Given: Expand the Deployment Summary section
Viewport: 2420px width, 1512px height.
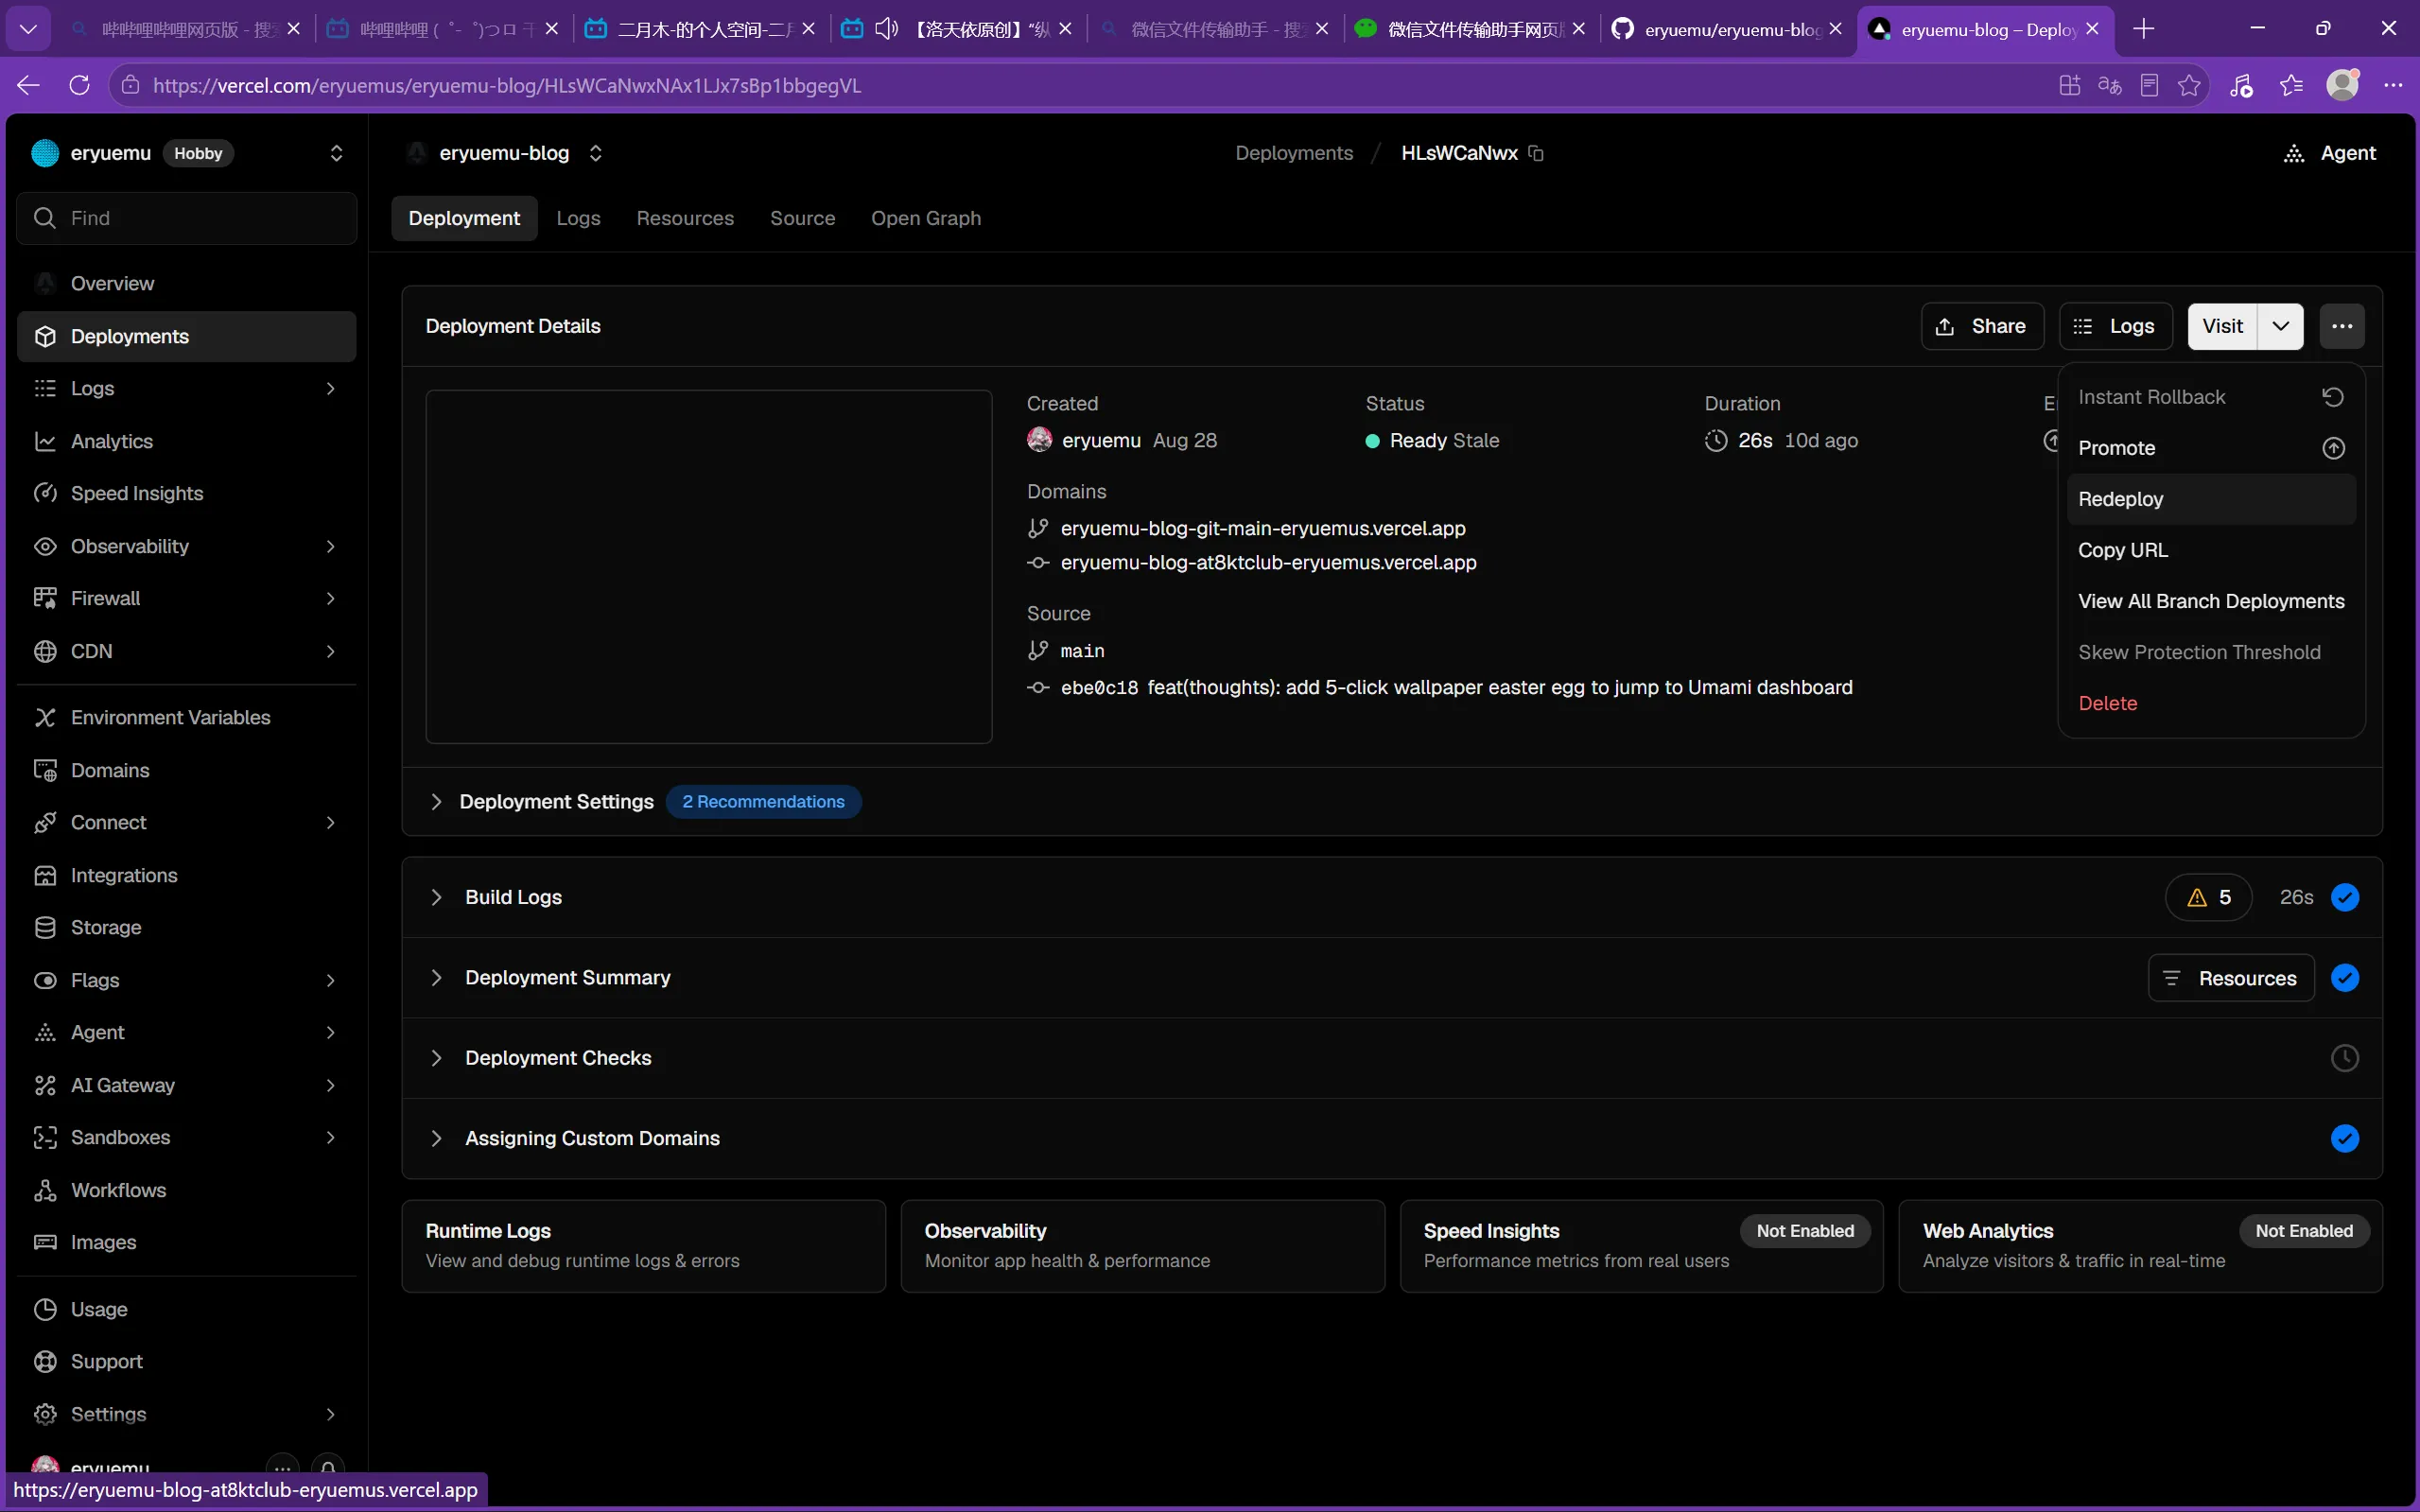Looking at the screenshot, I should click(x=436, y=977).
